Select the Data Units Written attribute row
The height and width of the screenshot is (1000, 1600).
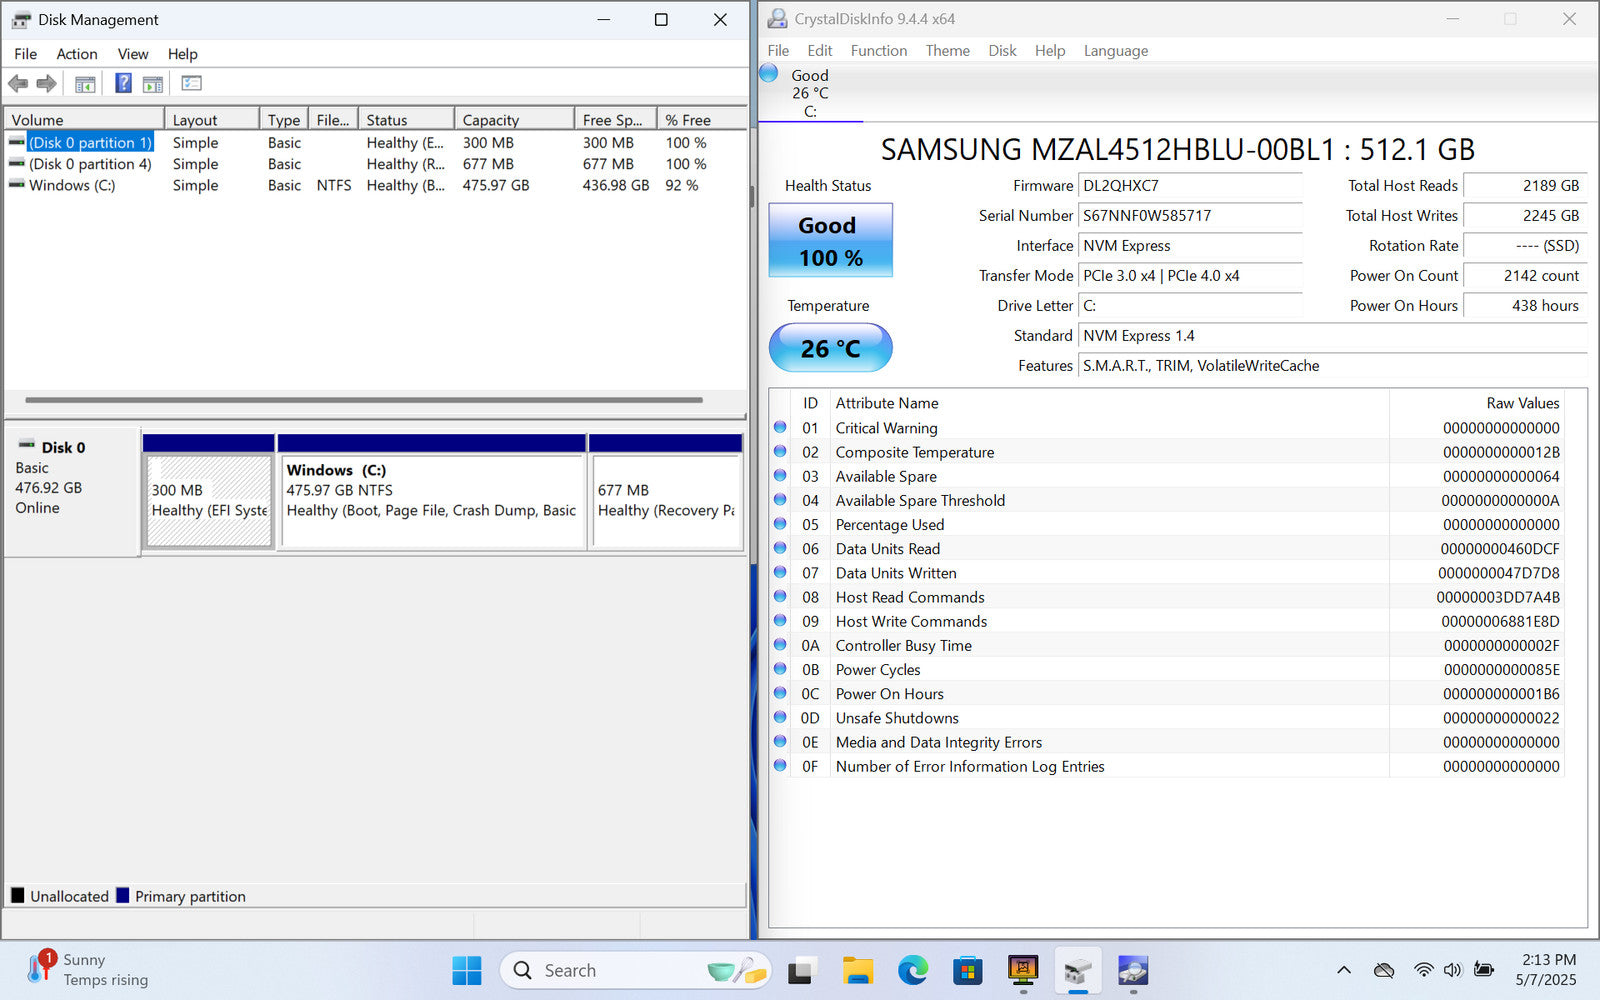pyautogui.click(x=1166, y=572)
